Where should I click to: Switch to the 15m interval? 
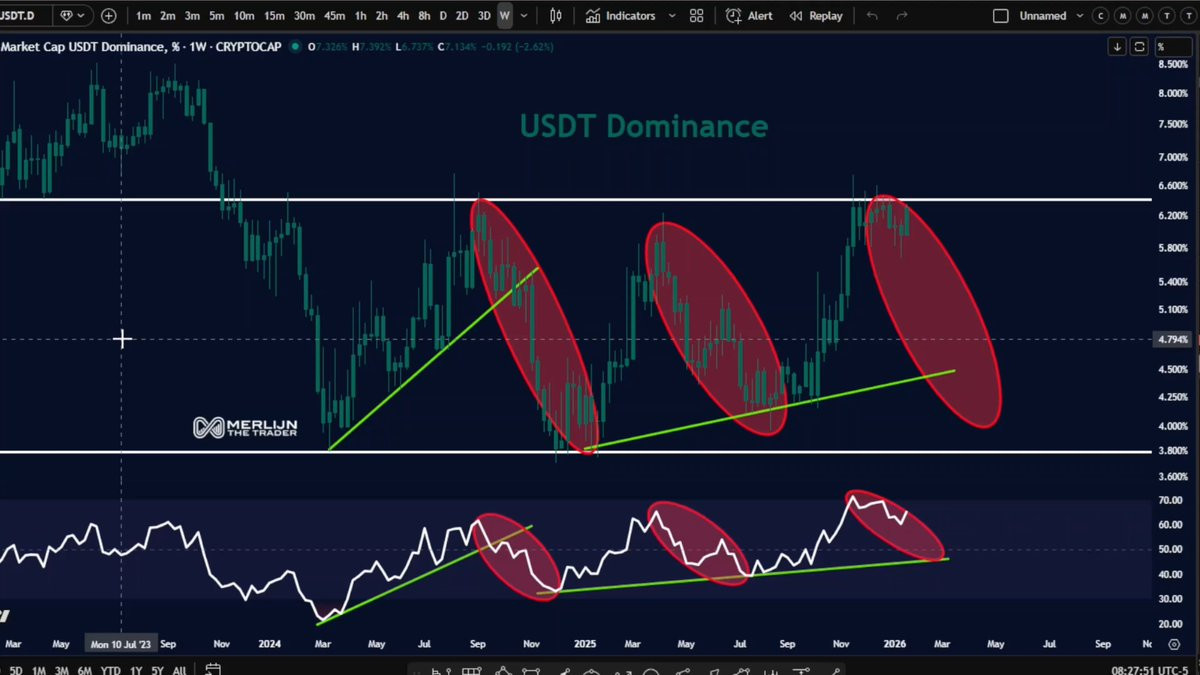point(273,16)
